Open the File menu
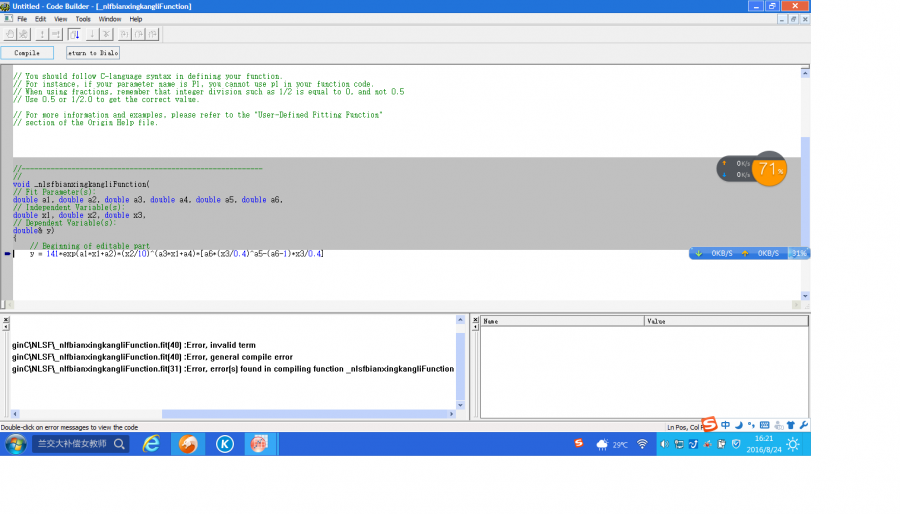This screenshot has height=514, width=900. tap(22, 19)
